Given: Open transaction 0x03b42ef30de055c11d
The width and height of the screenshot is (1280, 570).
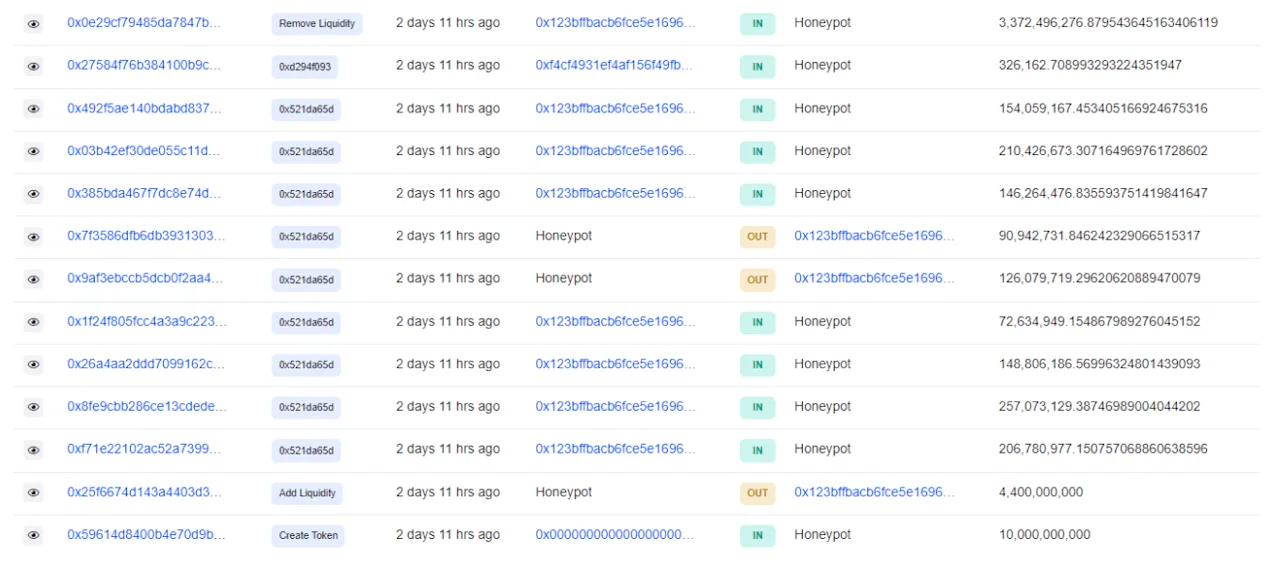Looking at the screenshot, I should pos(144,151).
